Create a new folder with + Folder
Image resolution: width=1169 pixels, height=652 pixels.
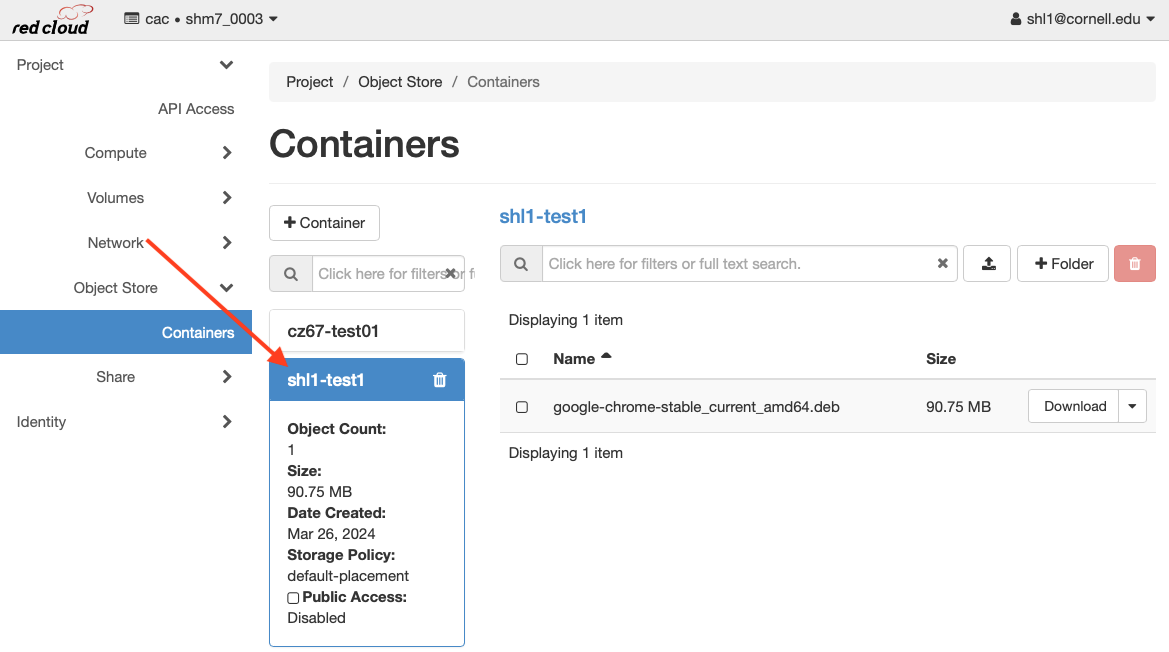point(1063,264)
